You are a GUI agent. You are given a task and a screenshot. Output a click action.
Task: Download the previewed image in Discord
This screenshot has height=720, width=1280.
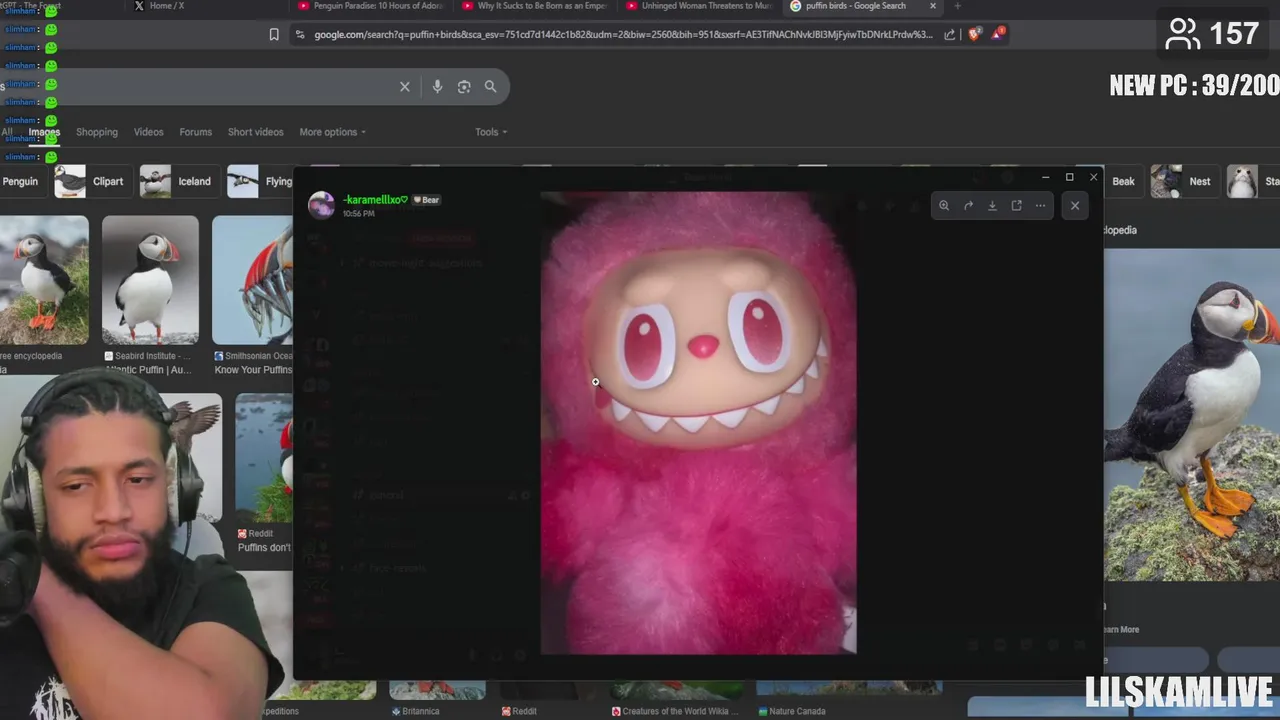pos(992,205)
